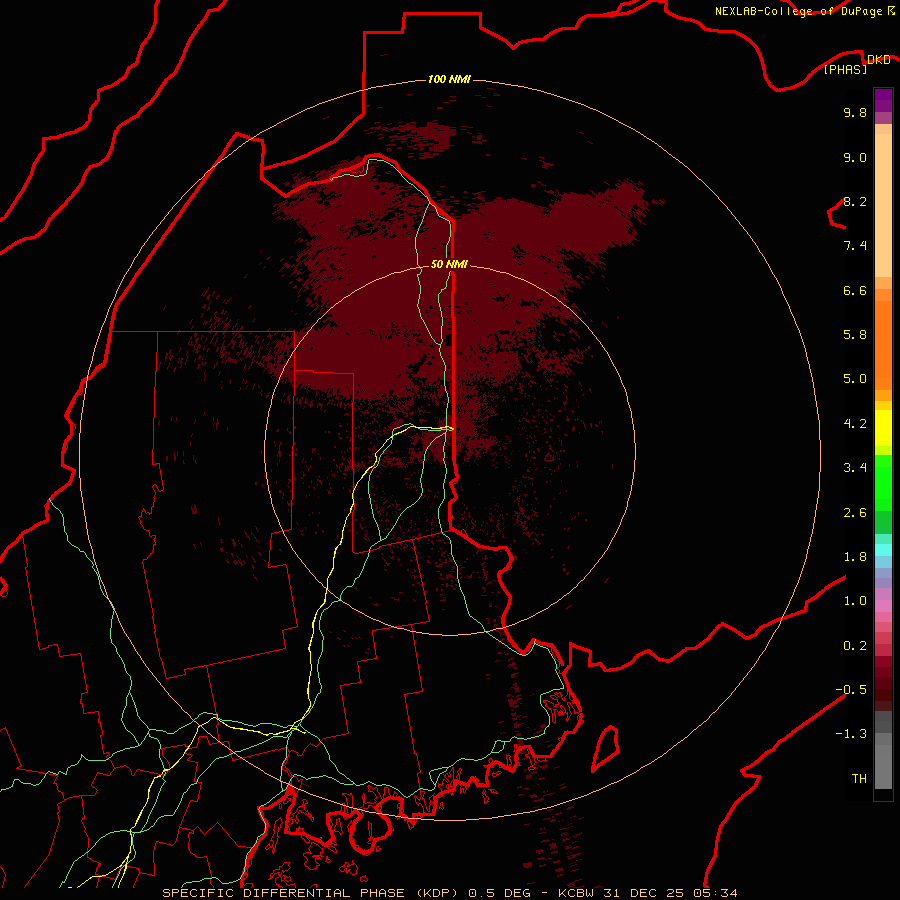This screenshot has height=900, width=900.
Task: Click the Specific Differential Phase KDP title
Action: point(311,893)
